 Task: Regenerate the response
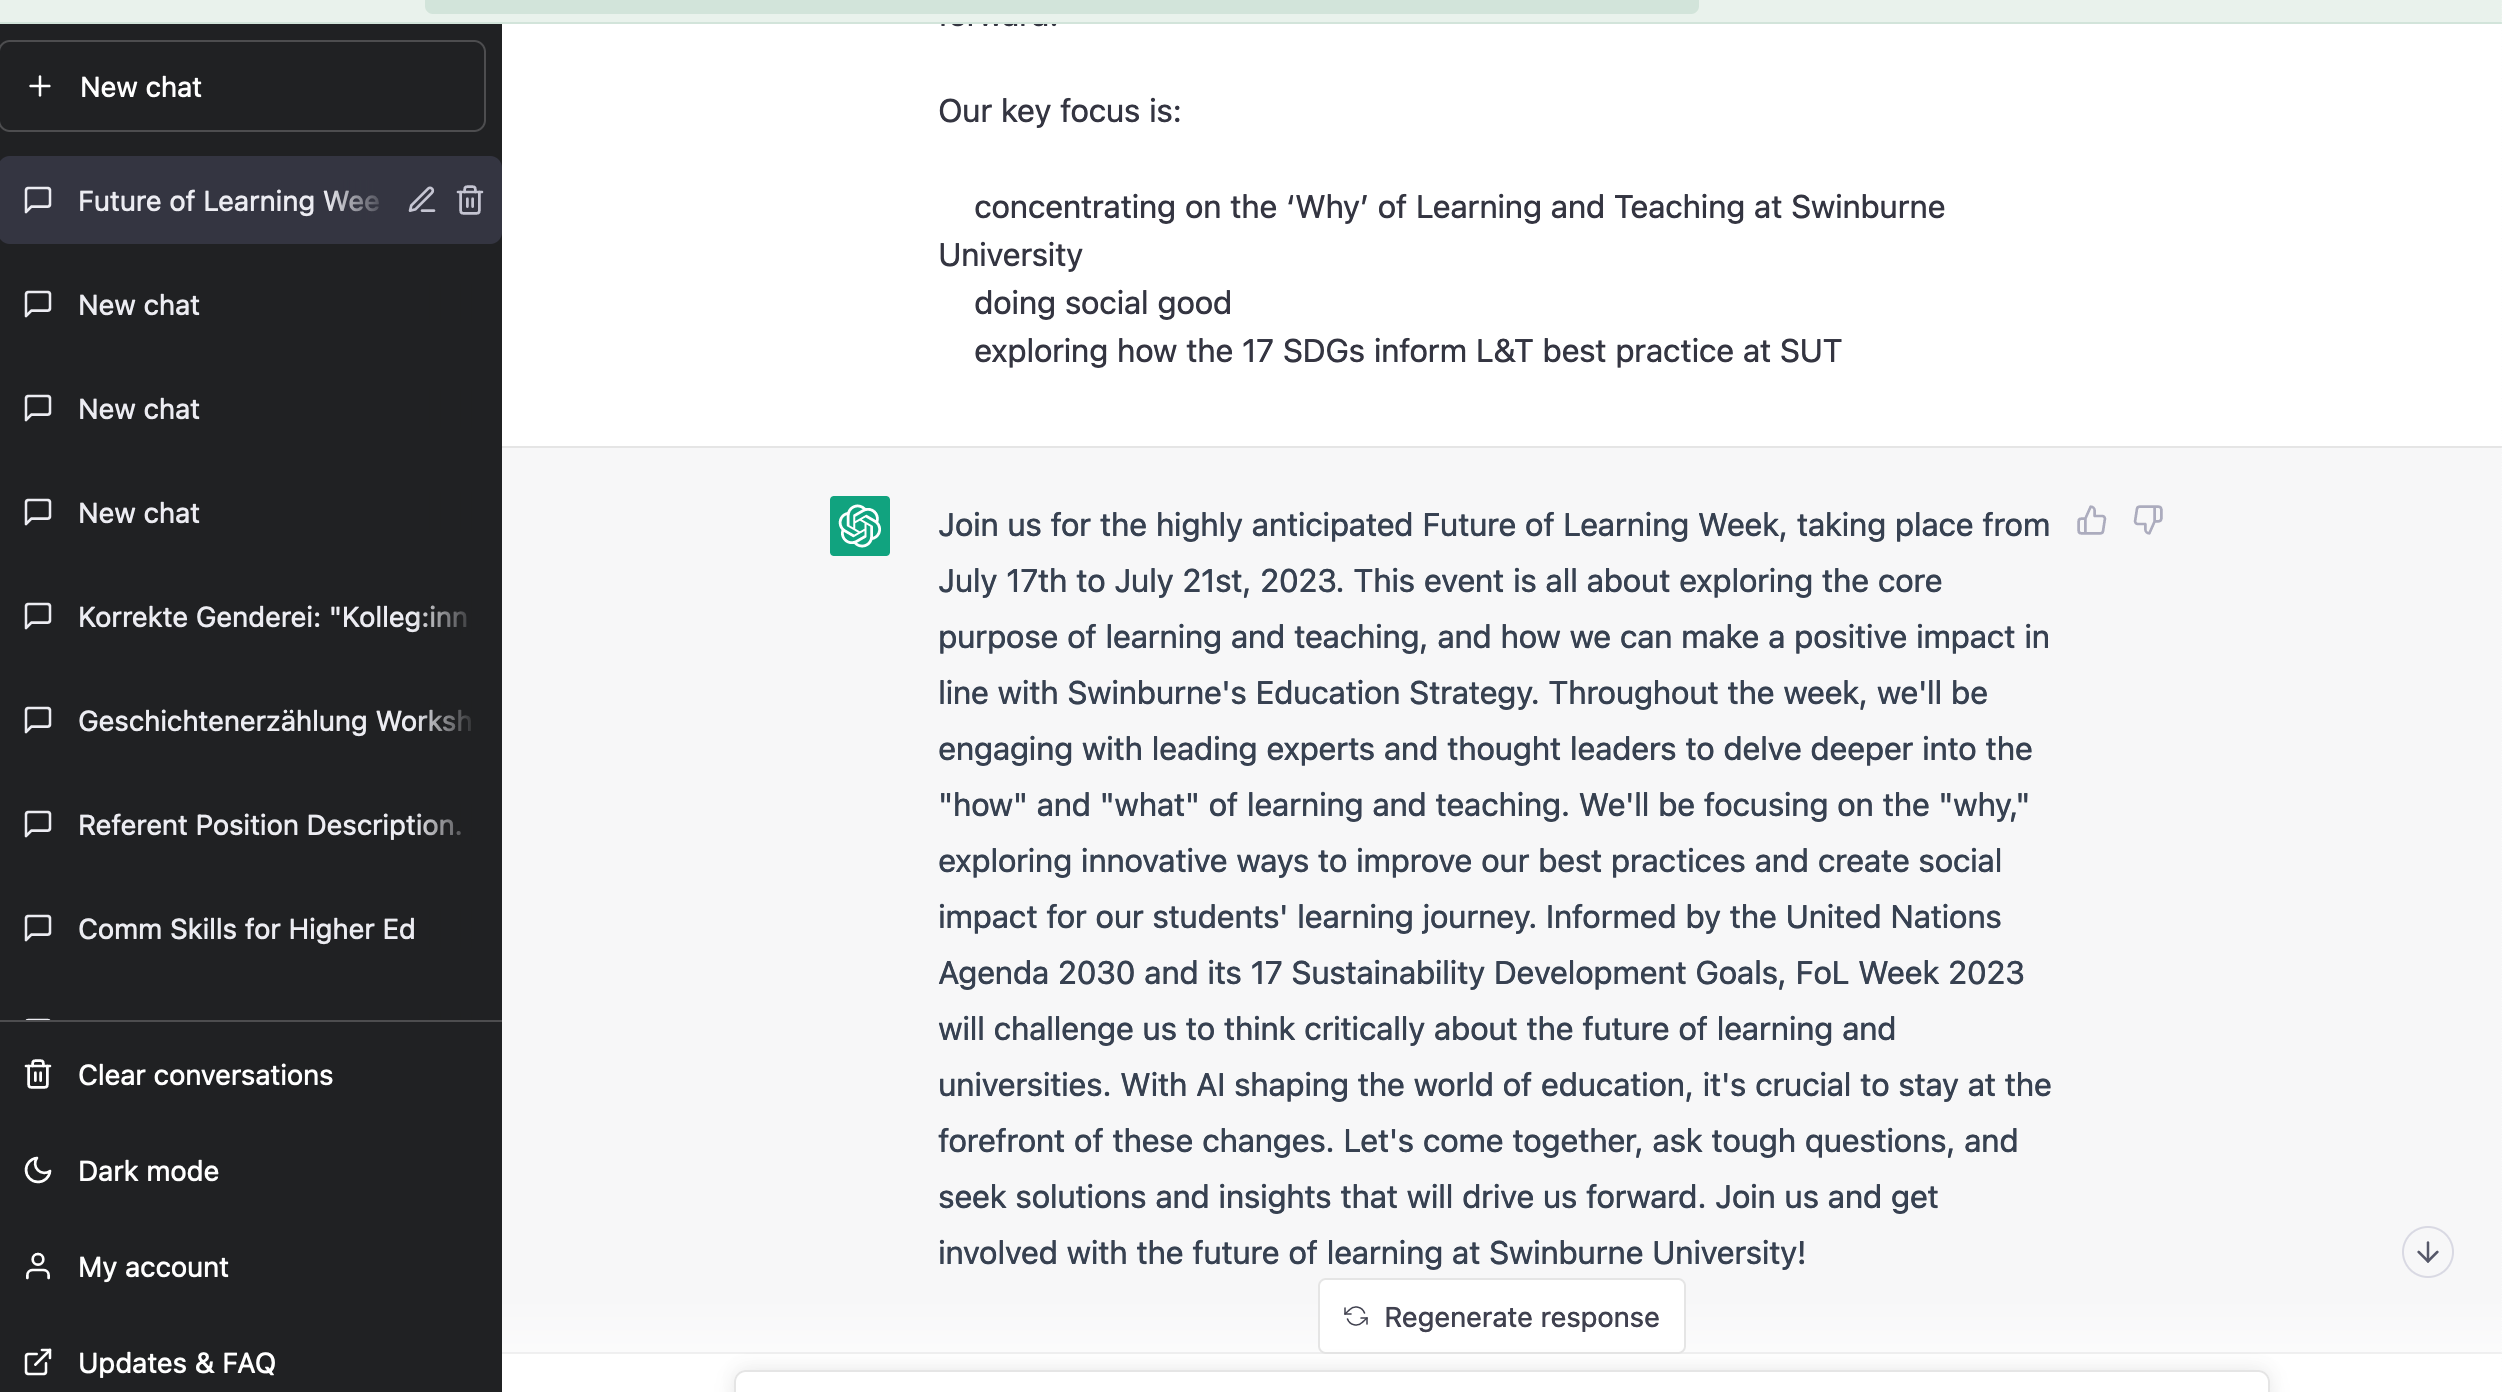tap(1501, 1317)
